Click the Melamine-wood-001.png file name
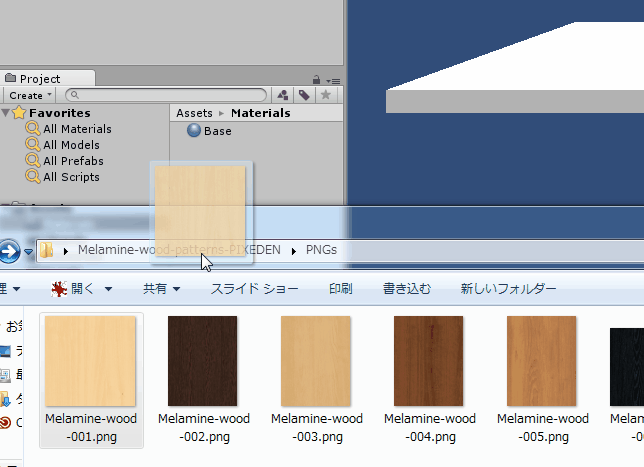The image size is (644, 467). [91, 428]
